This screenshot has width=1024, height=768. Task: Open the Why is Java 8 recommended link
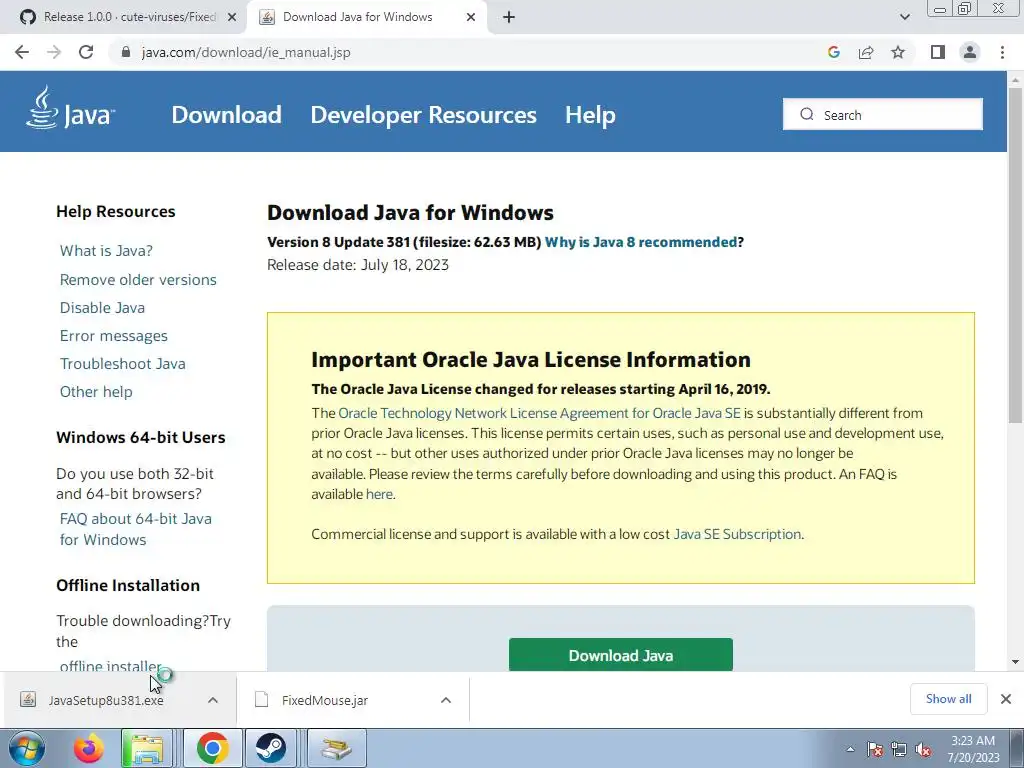point(641,242)
